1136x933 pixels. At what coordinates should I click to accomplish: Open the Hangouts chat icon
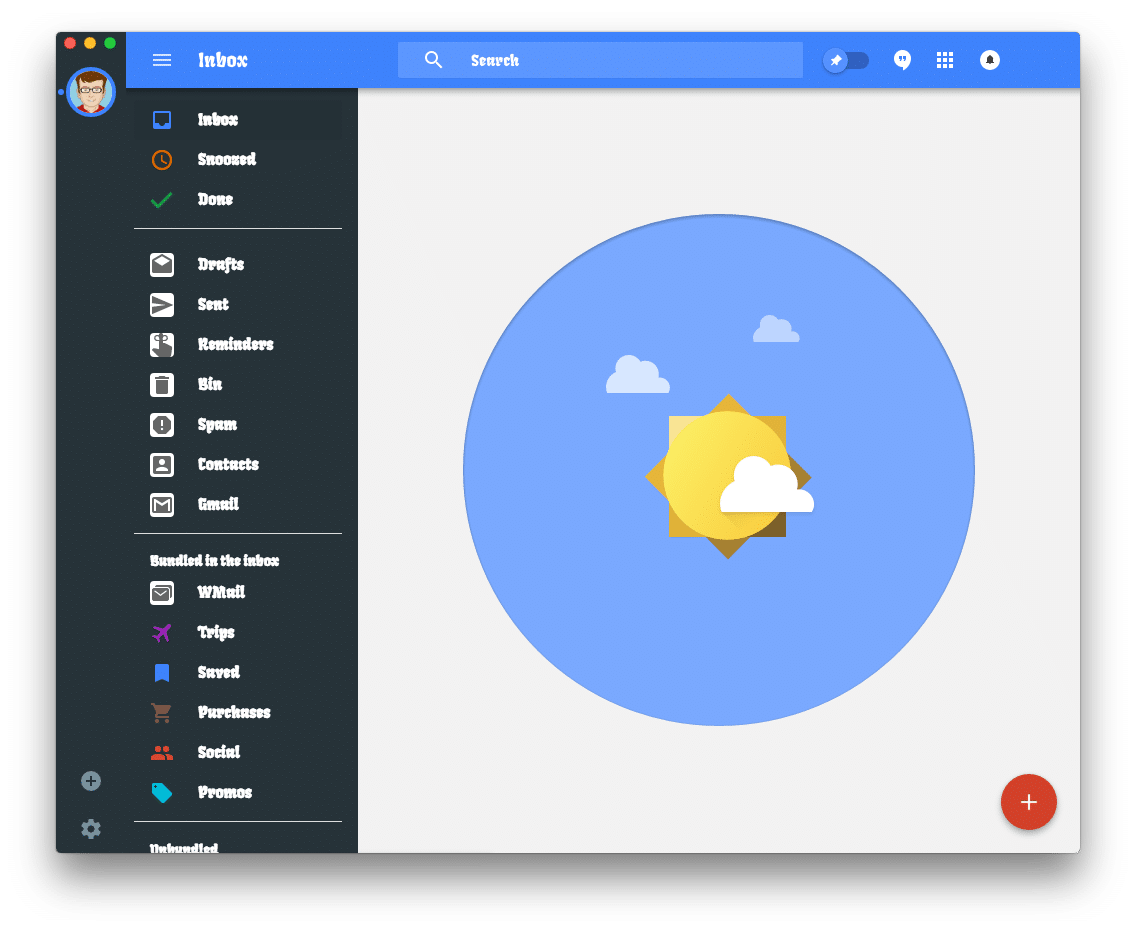point(902,60)
